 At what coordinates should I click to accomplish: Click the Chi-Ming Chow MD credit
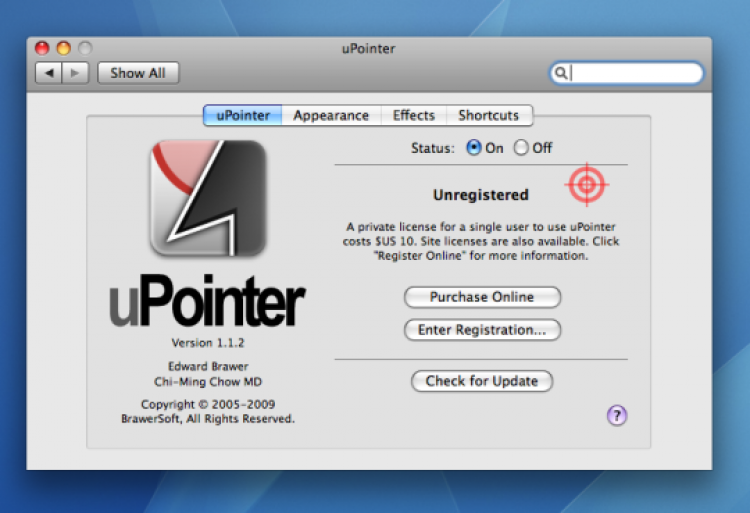[208, 382]
